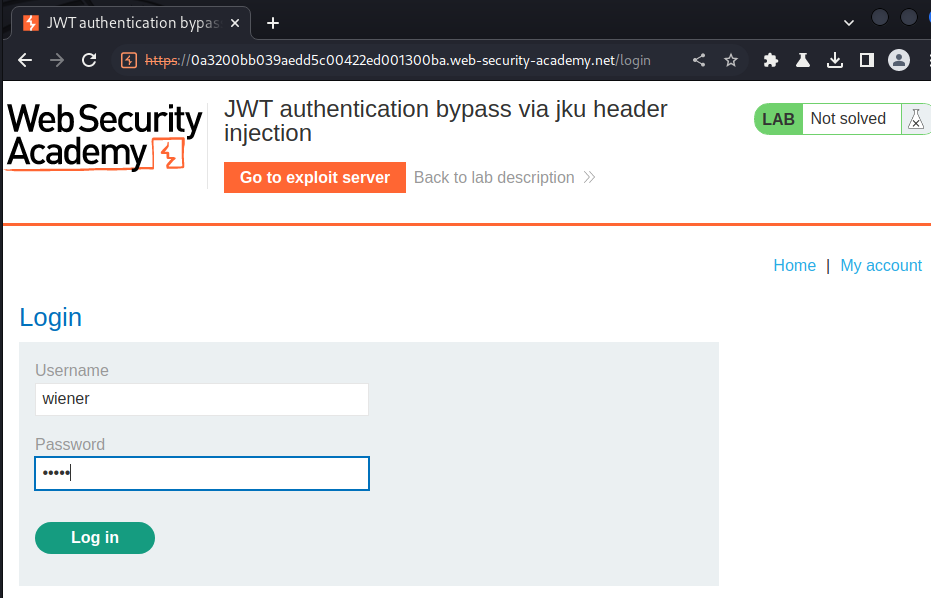Toggle the browser side panel icon
Screen dimensions: 931x598
click(x=867, y=60)
